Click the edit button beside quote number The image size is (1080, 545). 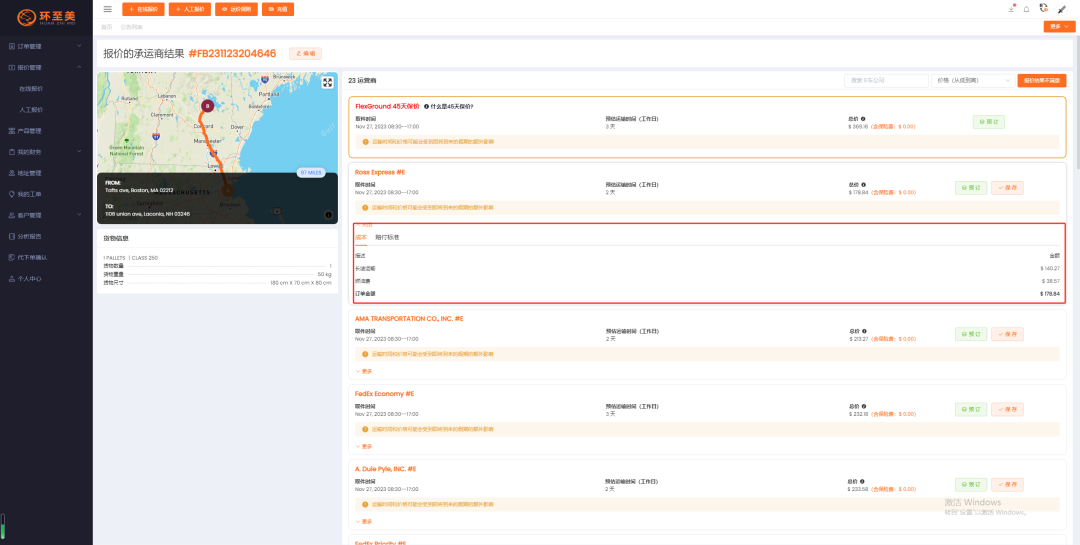tap(305, 54)
